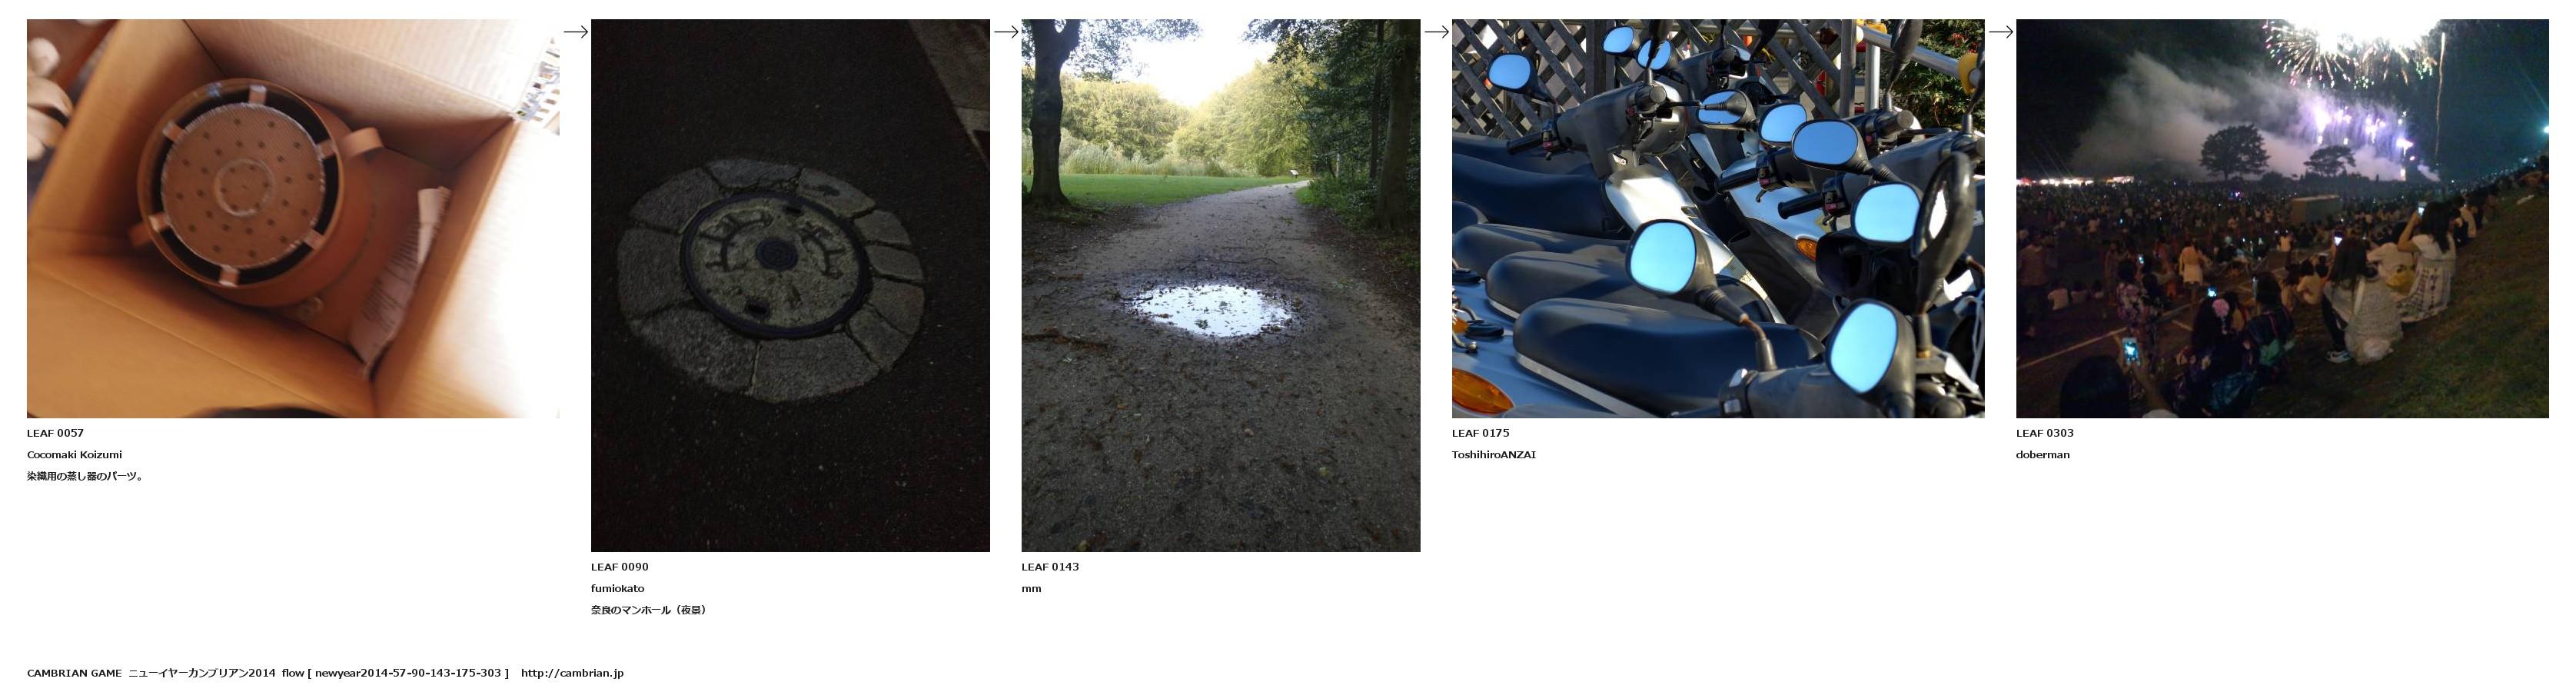Open the puddle on forest path photo
2576x692 pixels.
1220,285
